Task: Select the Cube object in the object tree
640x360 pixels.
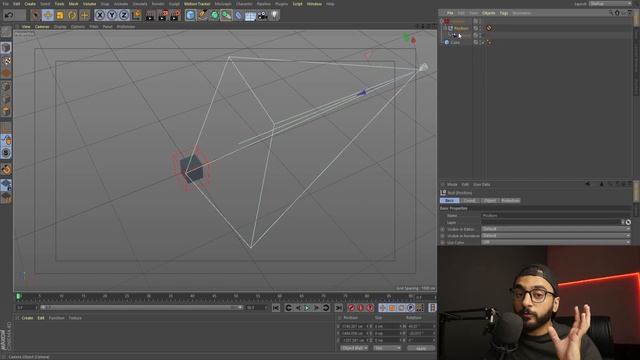Action: pyautogui.click(x=455, y=42)
